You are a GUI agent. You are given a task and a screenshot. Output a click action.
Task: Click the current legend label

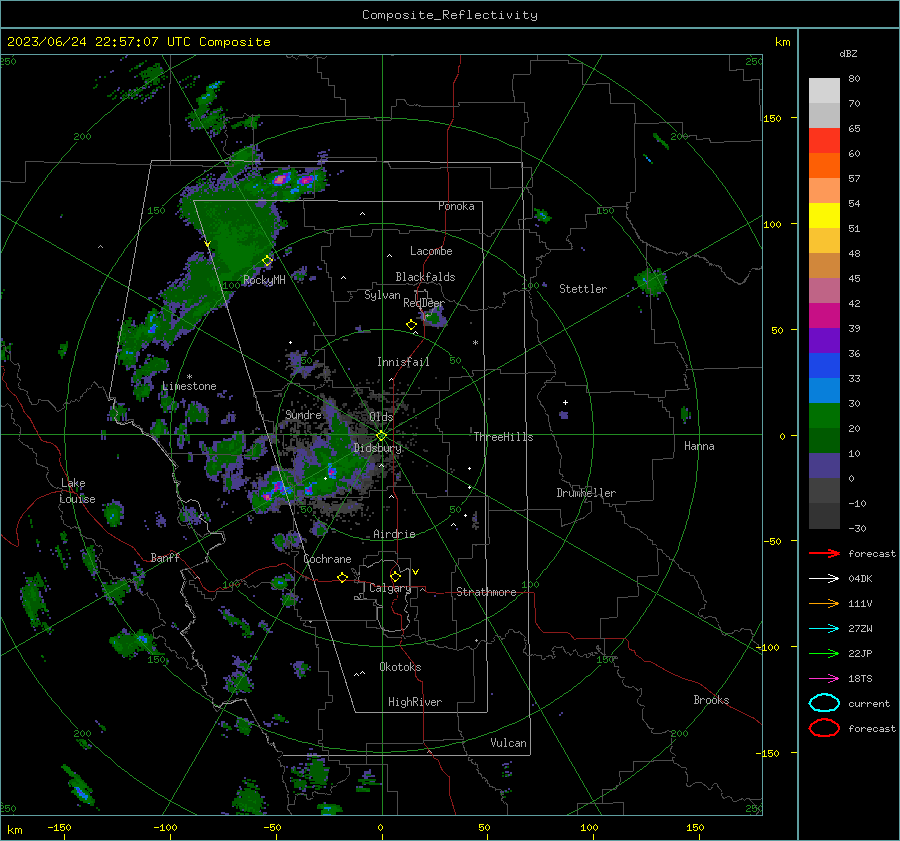pos(869,703)
